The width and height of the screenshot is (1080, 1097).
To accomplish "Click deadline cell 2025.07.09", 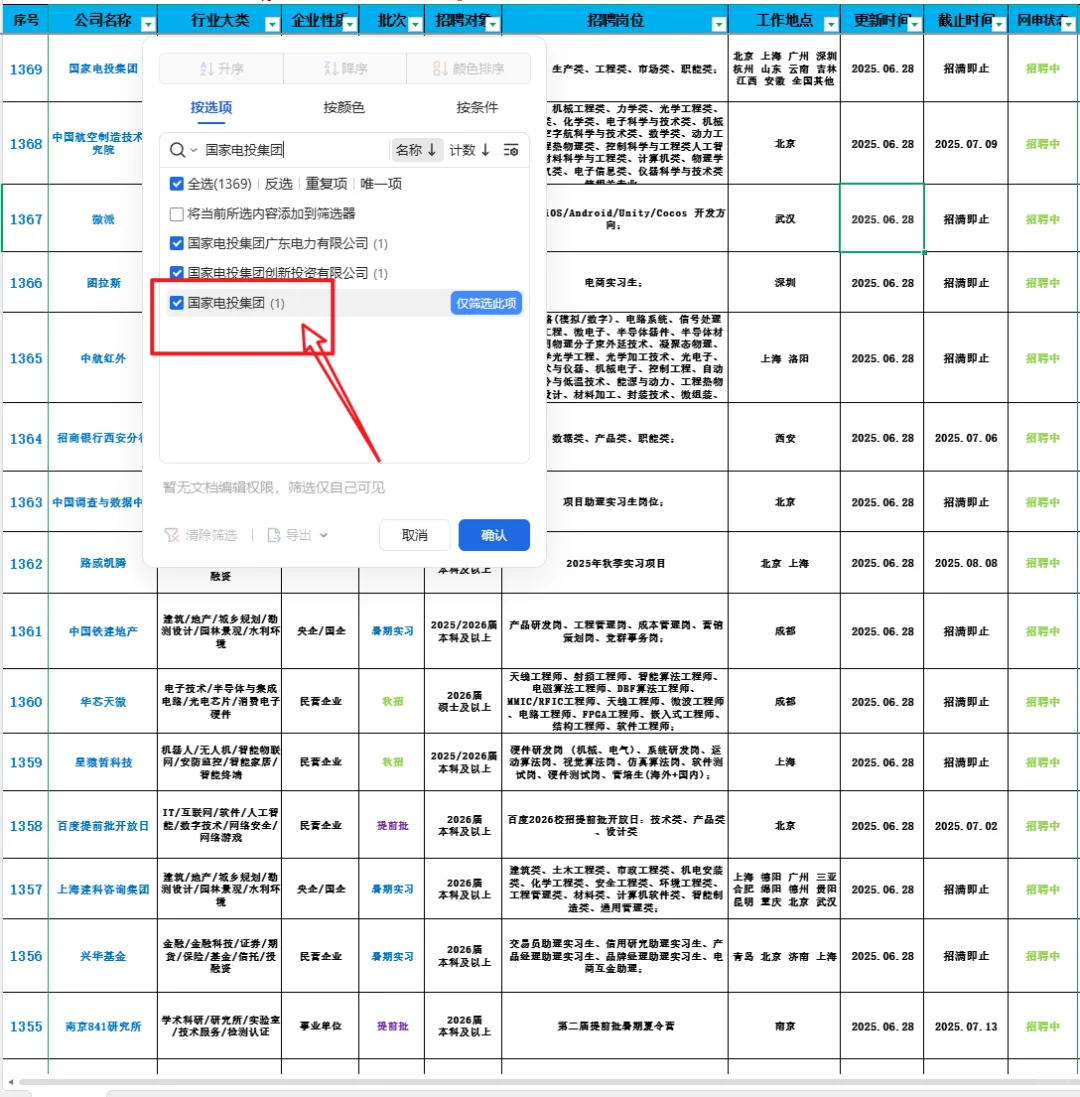I will coord(966,143).
